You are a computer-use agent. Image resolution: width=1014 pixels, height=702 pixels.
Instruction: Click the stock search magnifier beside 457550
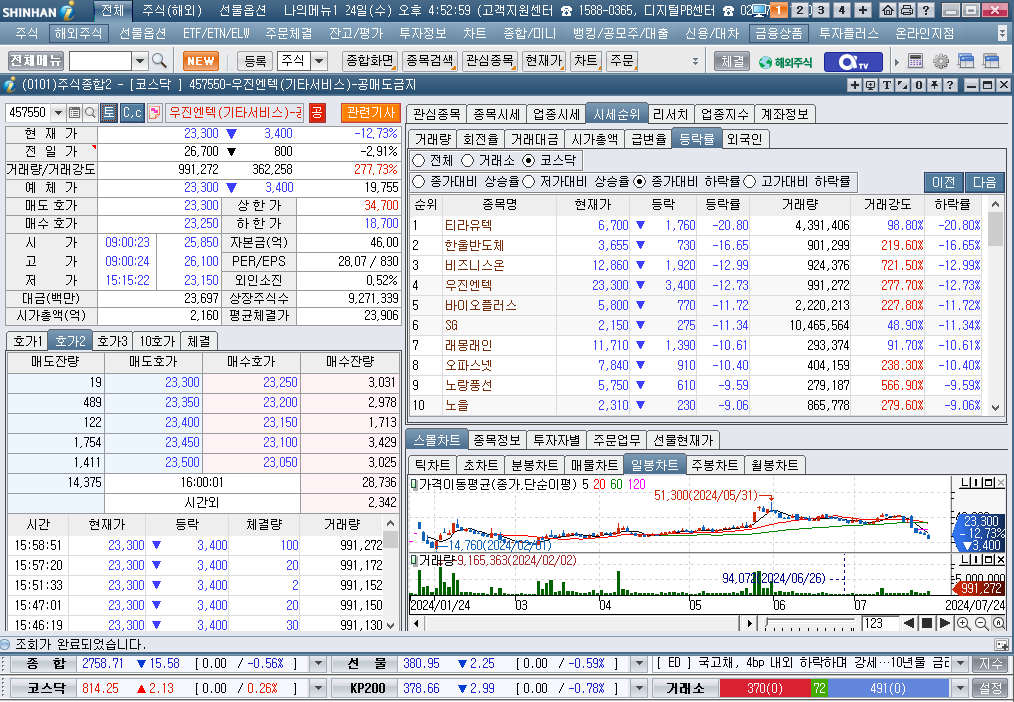pos(90,113)
